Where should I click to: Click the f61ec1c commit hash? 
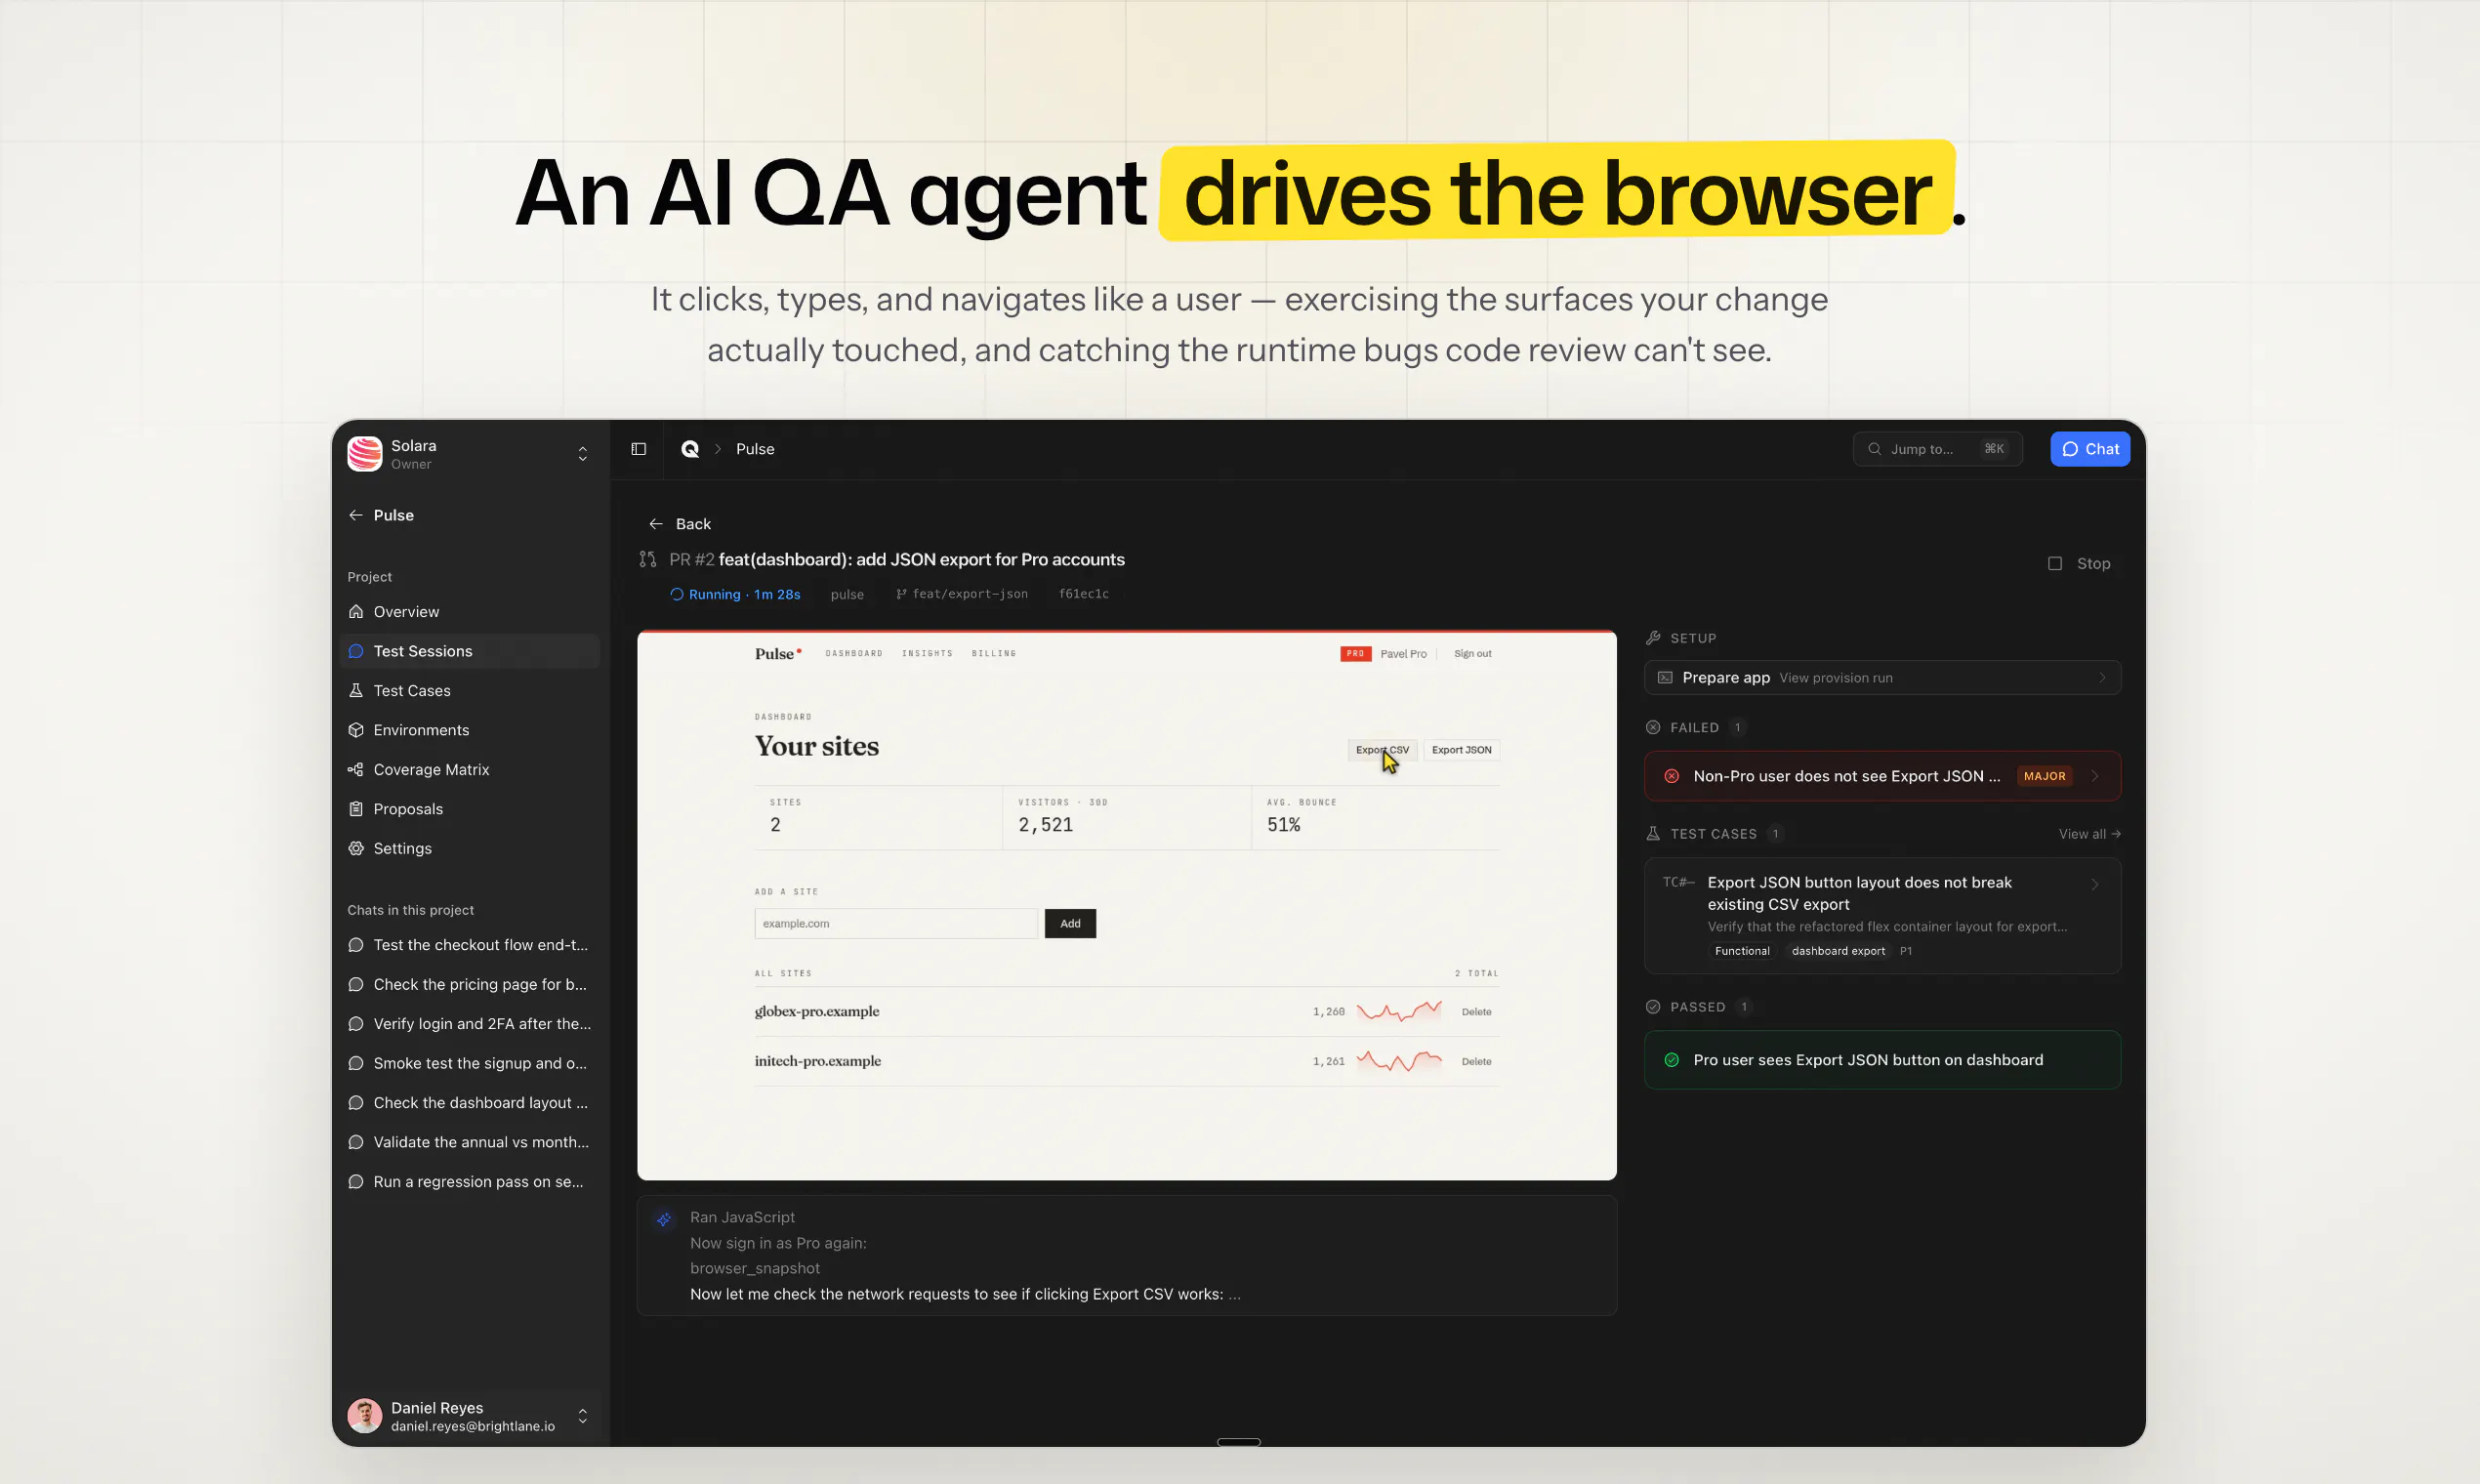[1083, 594]
